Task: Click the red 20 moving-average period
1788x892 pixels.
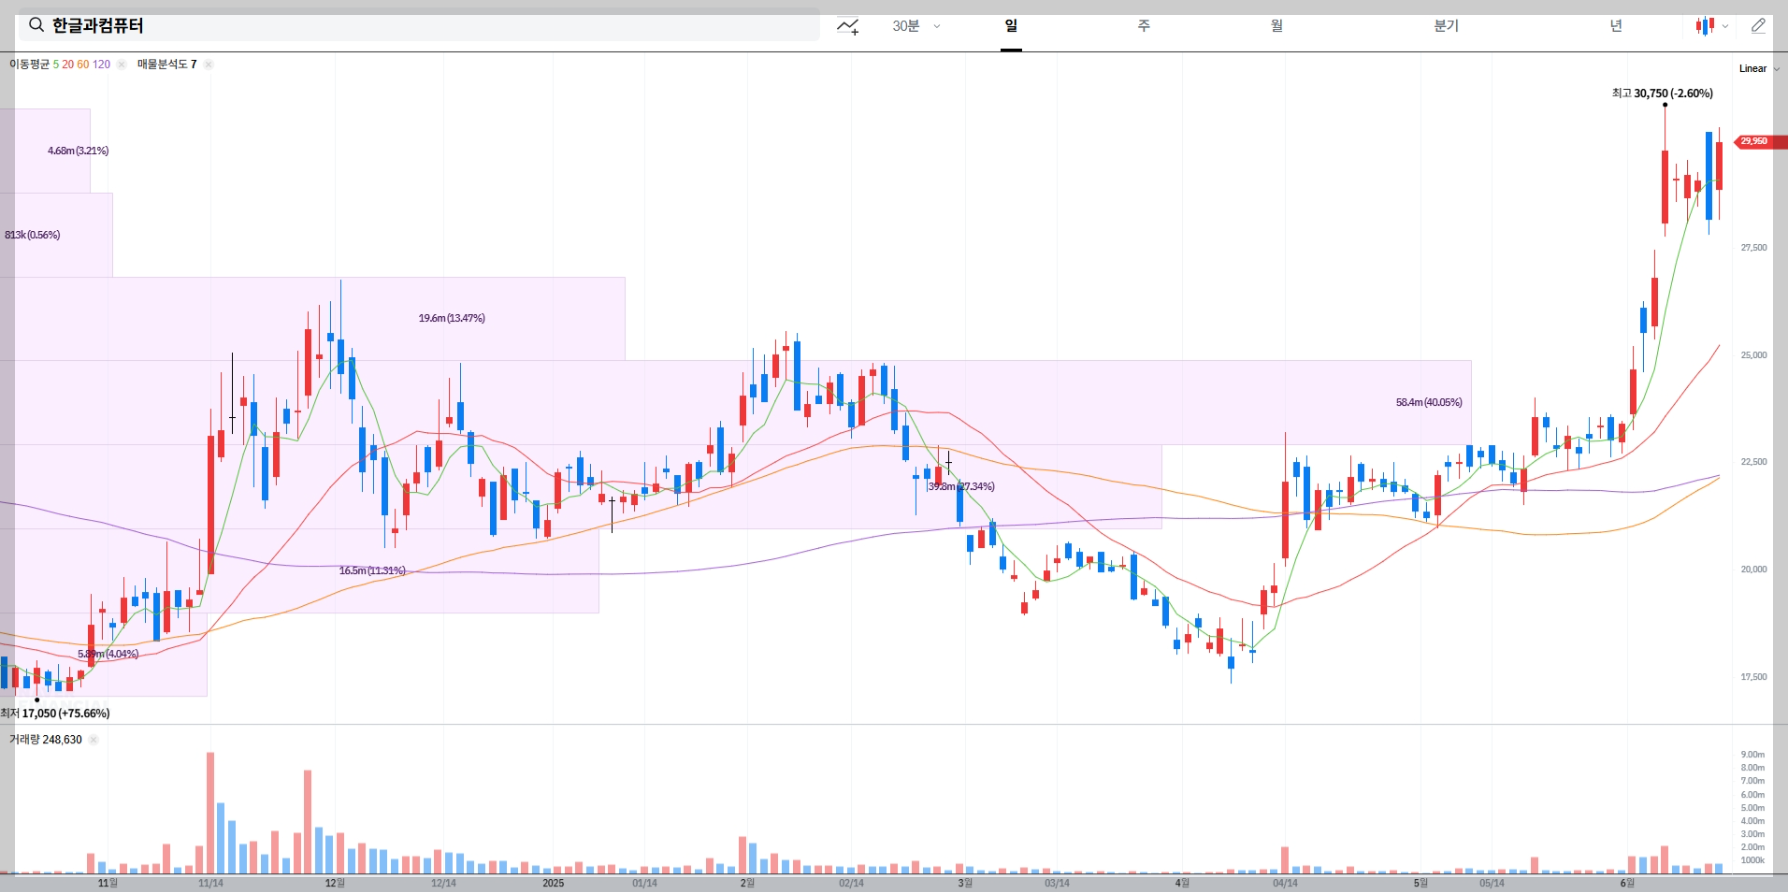Action: 68,64
